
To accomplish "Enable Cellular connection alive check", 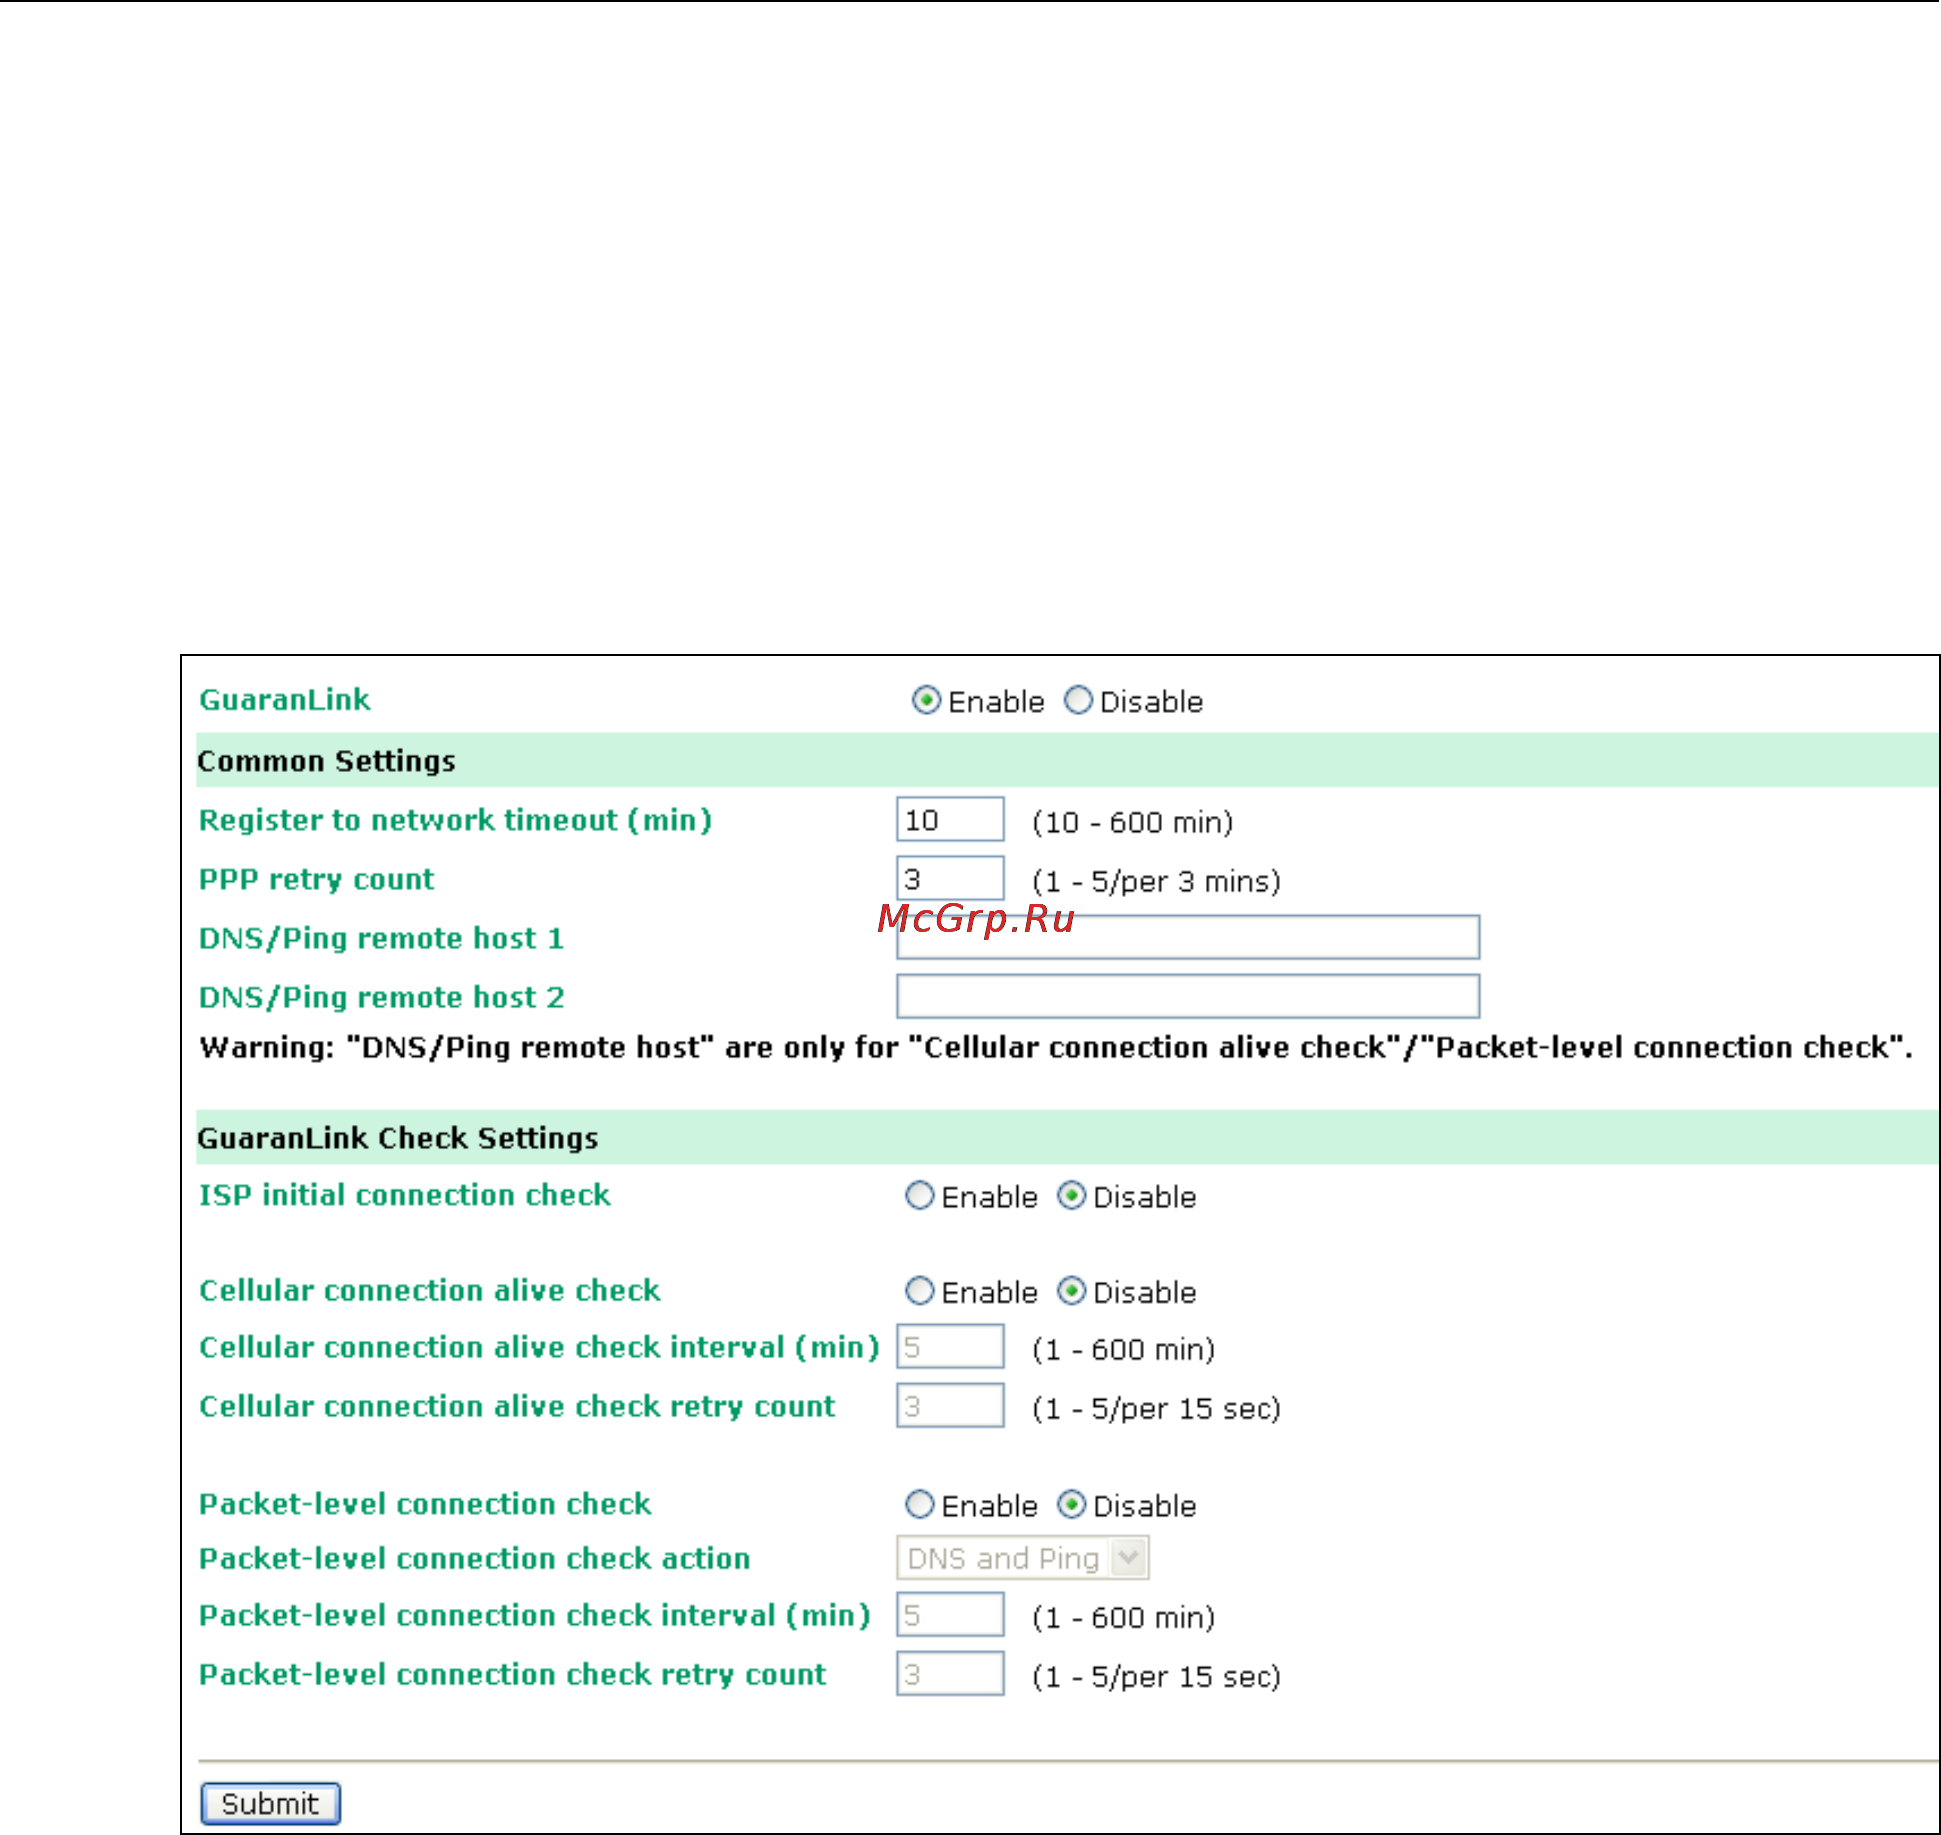I will [x=919, y=1291].
